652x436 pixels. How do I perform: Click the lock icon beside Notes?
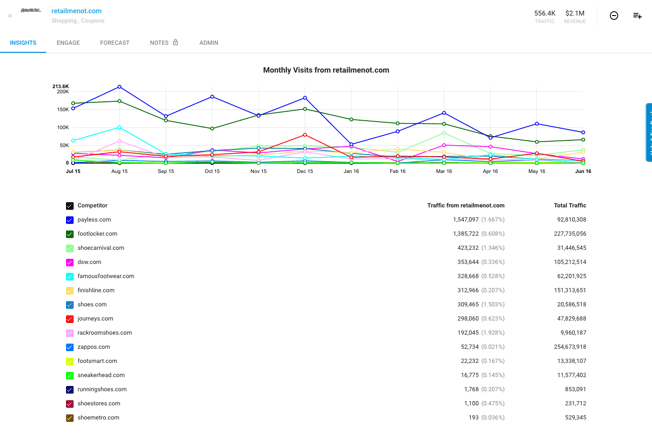click(x=175, y=42)
